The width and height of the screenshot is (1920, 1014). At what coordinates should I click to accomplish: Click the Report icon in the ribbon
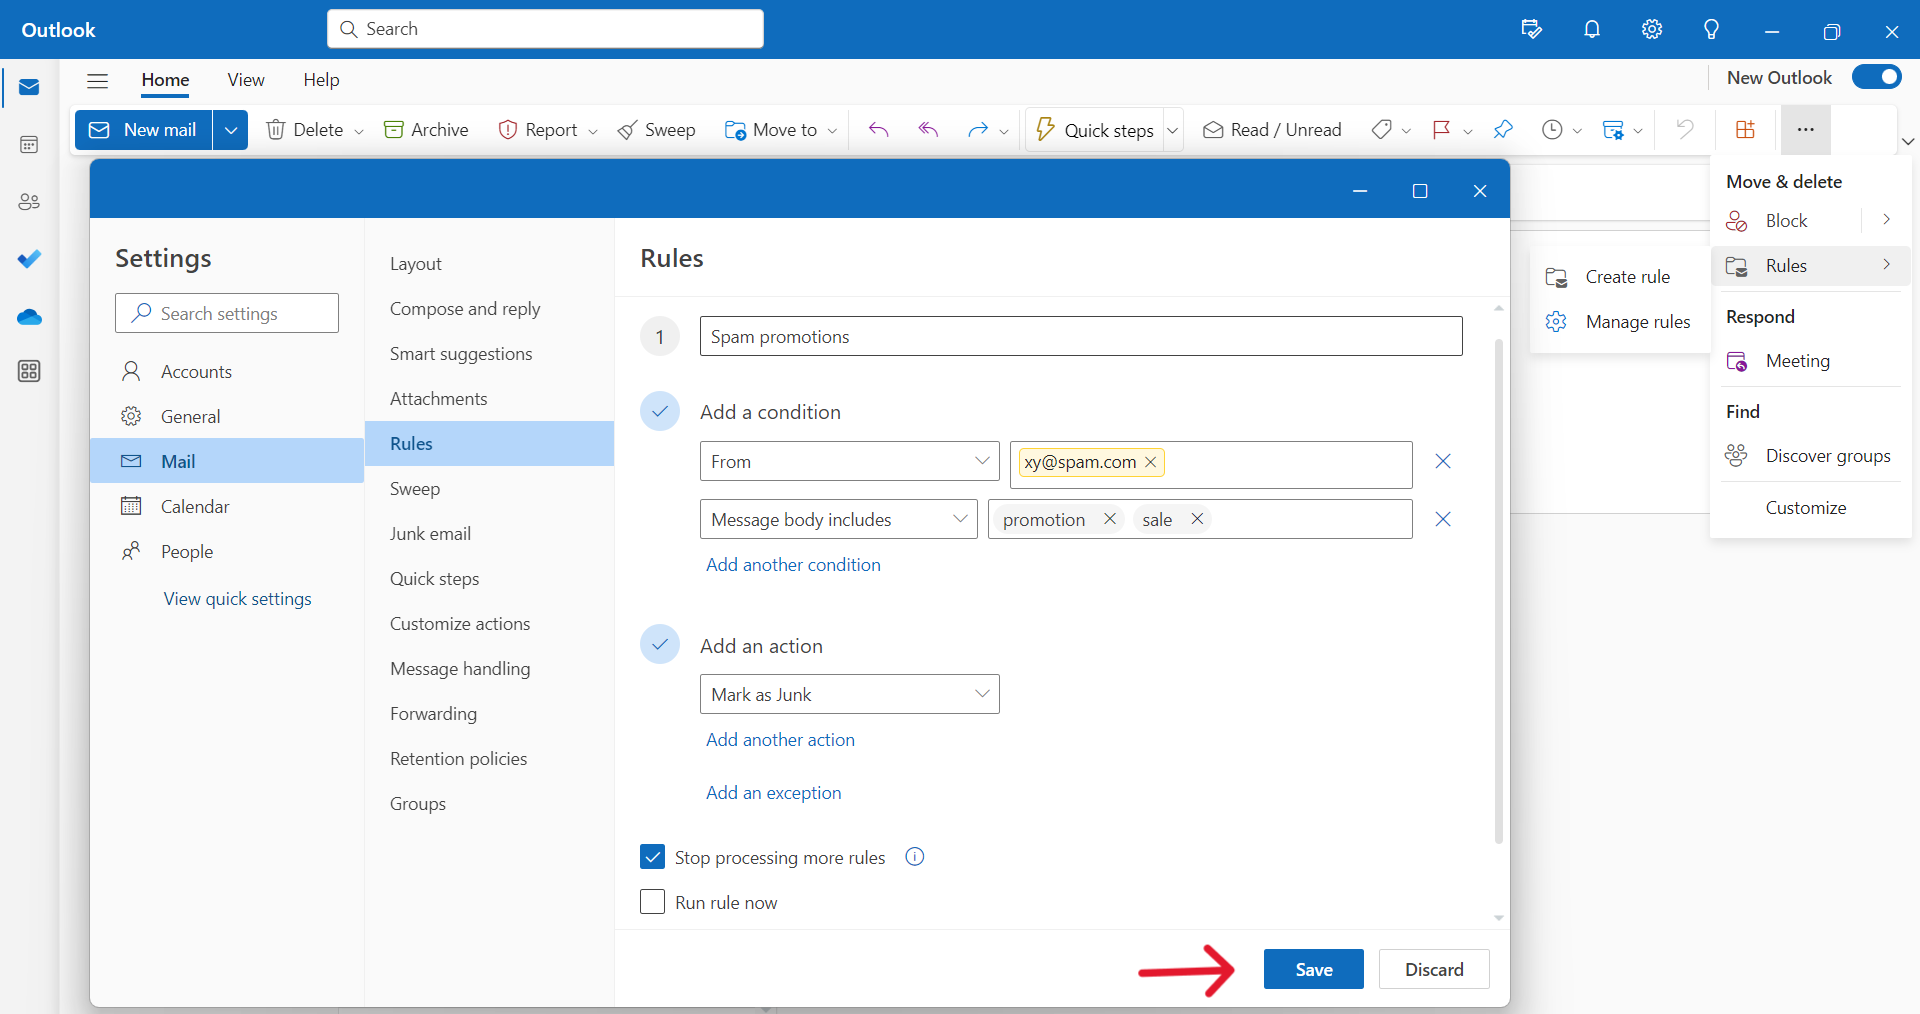coord(510,129)
